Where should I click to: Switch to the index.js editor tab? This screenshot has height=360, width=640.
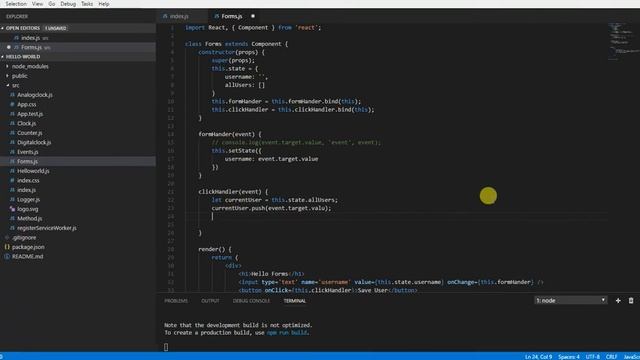(179, 16)
